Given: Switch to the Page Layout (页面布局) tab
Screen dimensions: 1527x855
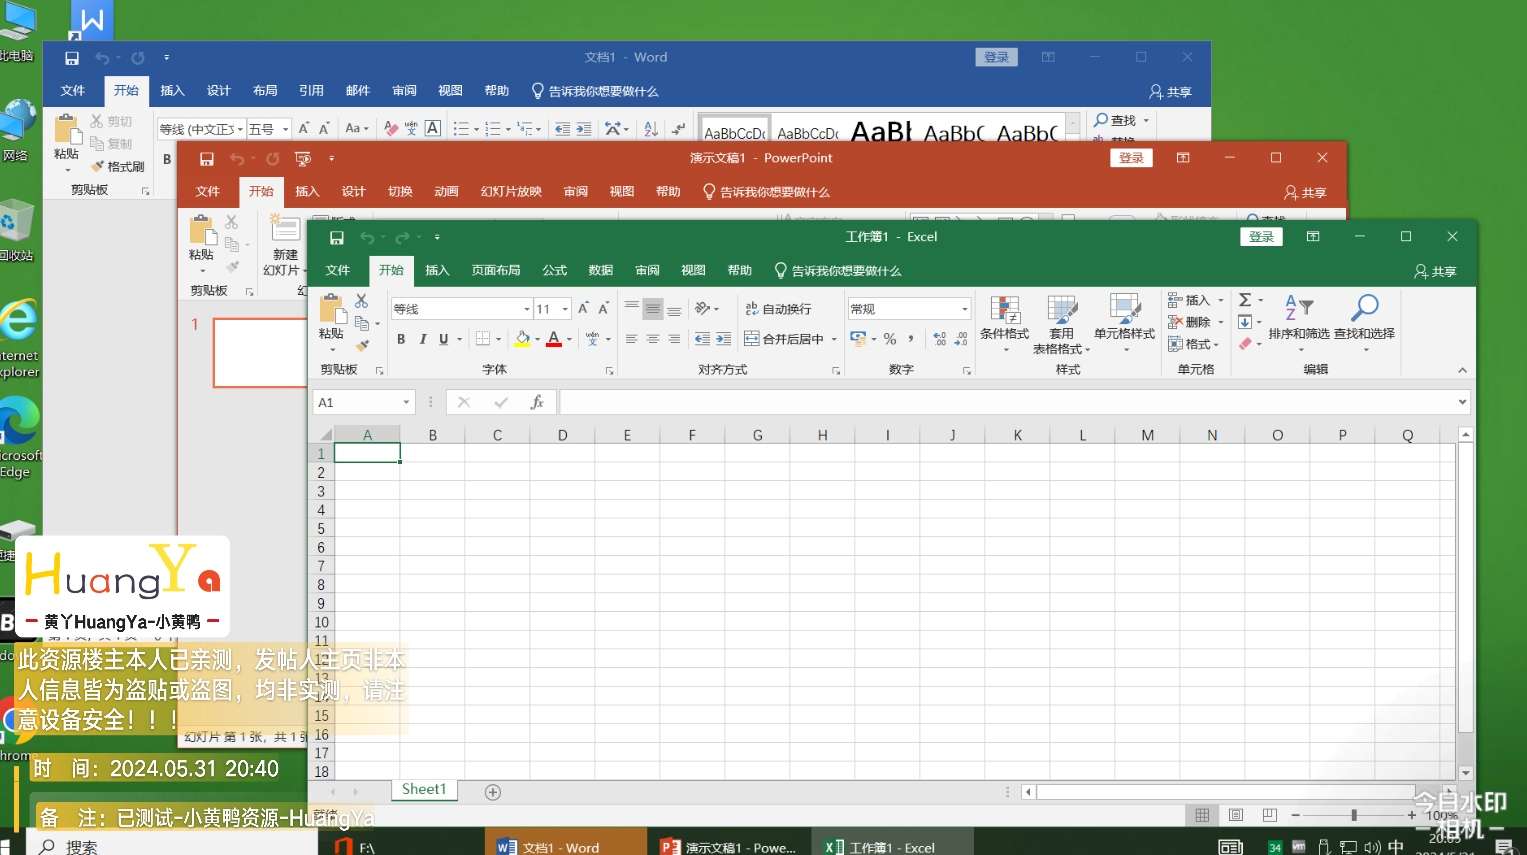Looking at the screenshot, I should click(496, 270).
